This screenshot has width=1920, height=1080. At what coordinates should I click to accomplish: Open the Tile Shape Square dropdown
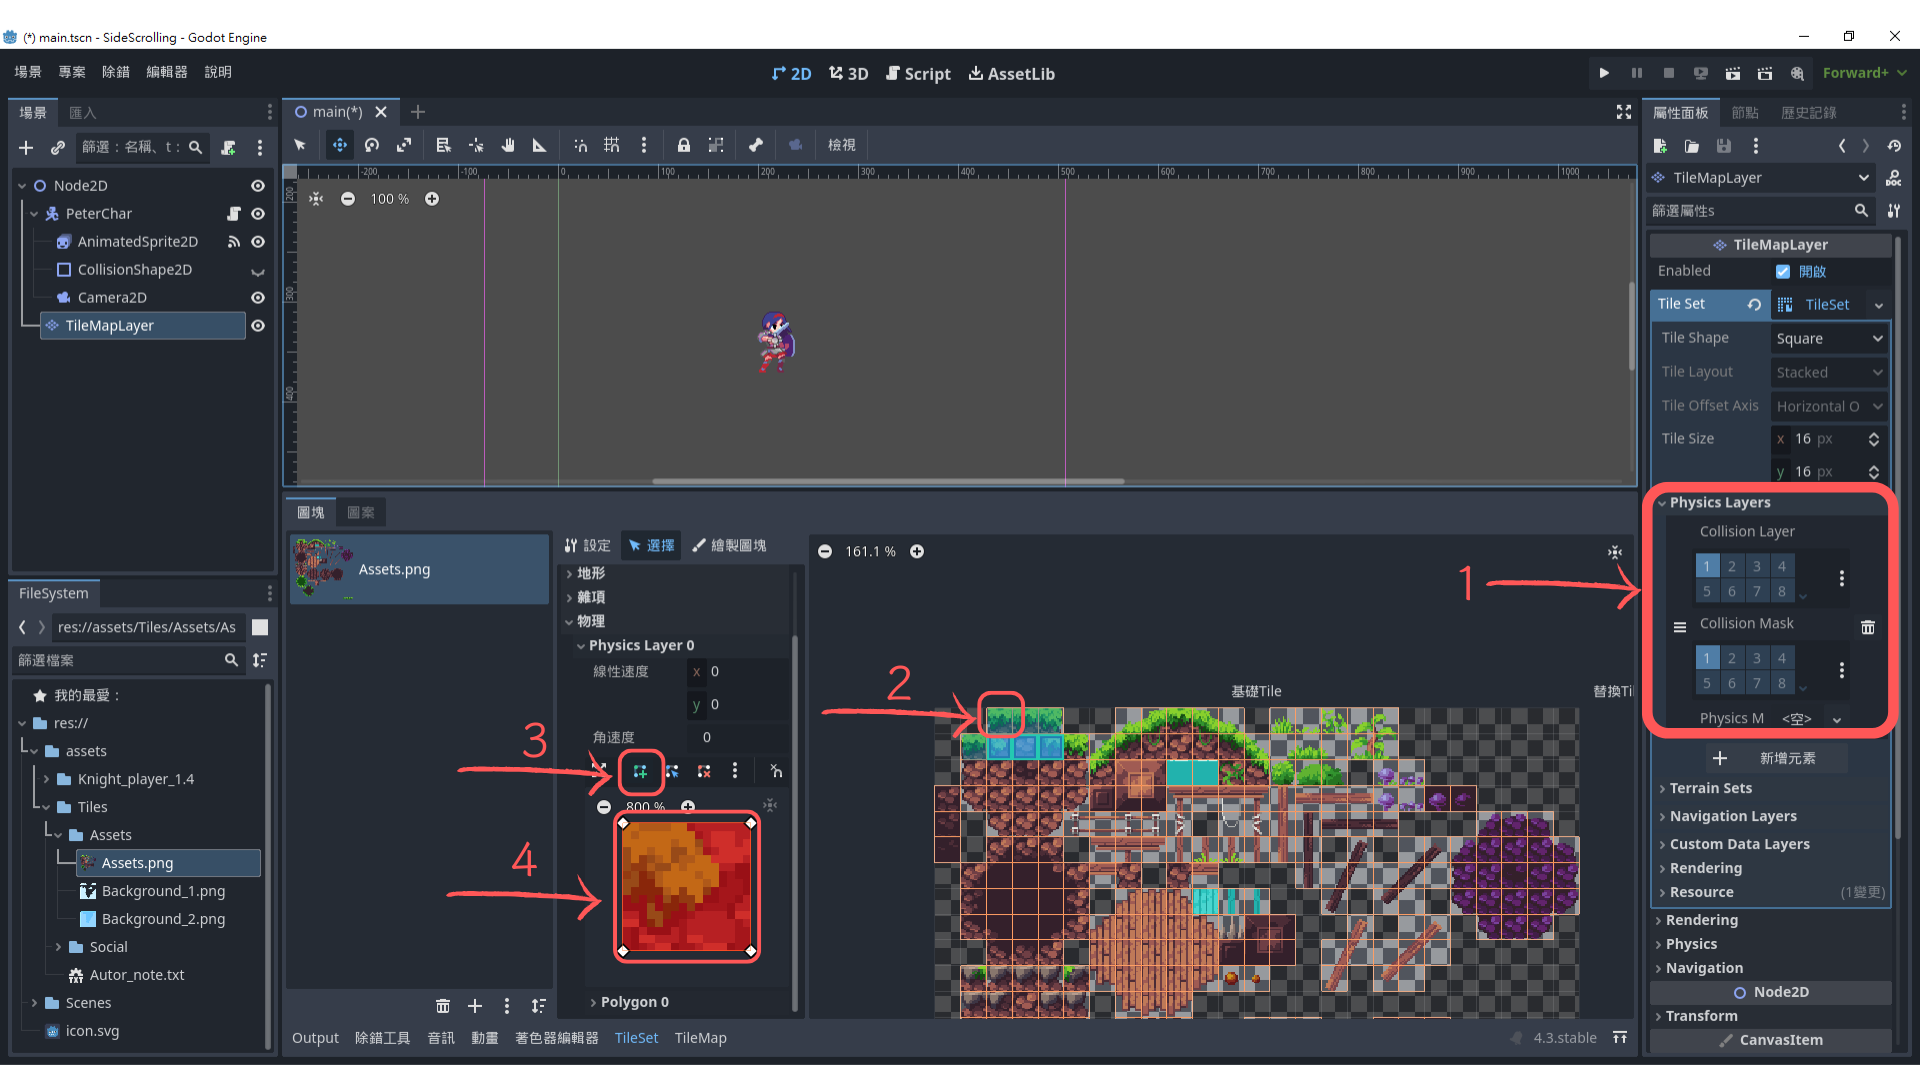(1829, 338)
